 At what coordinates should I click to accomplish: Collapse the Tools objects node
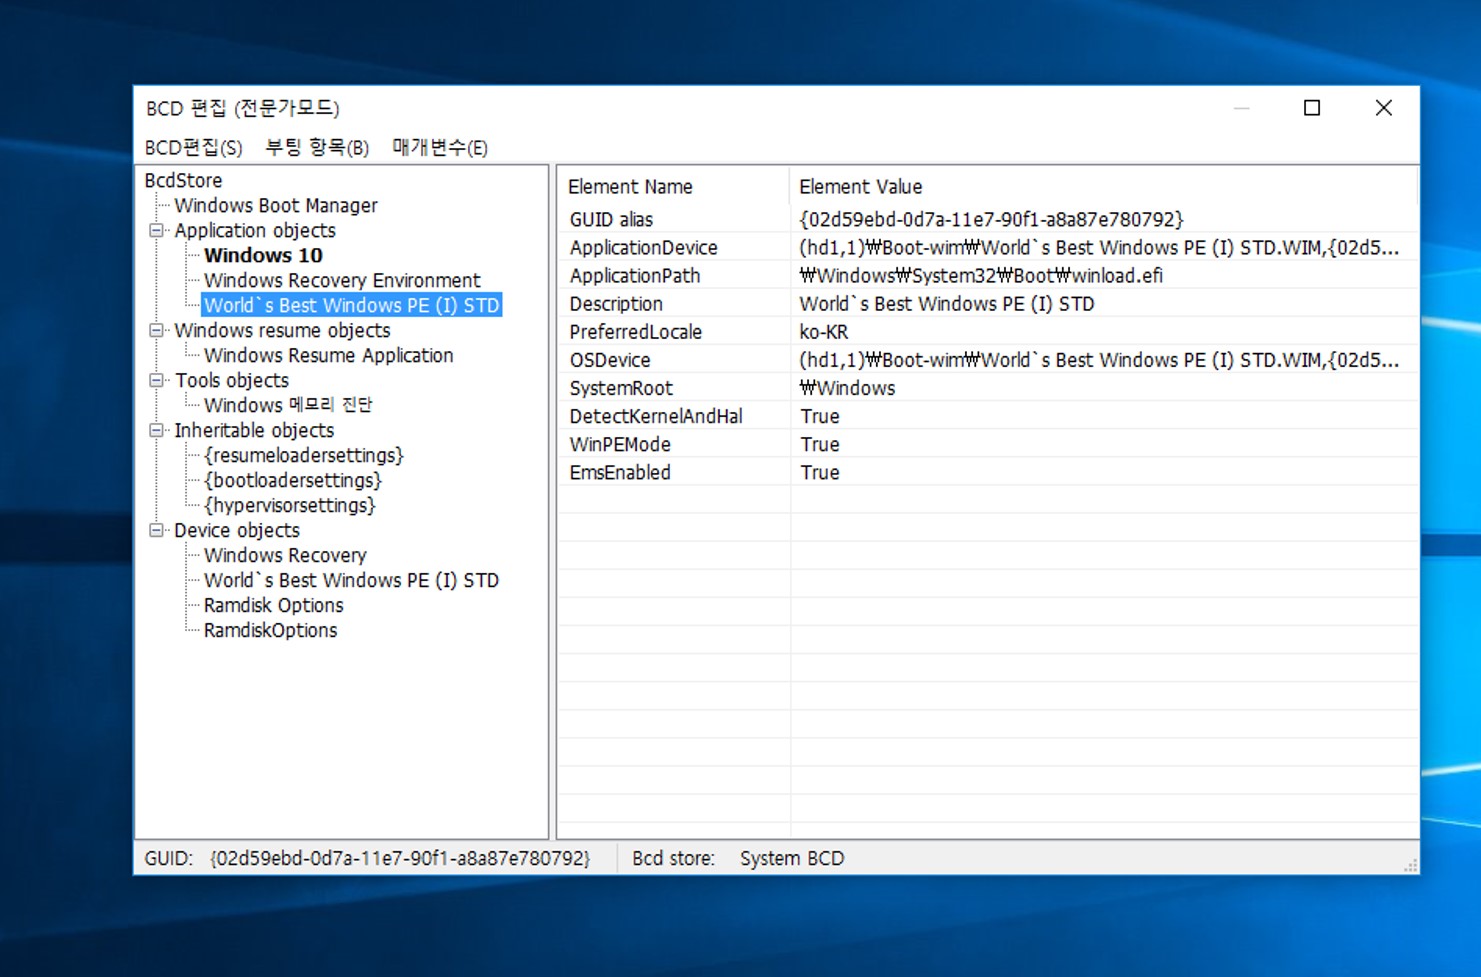pos(157,381)
